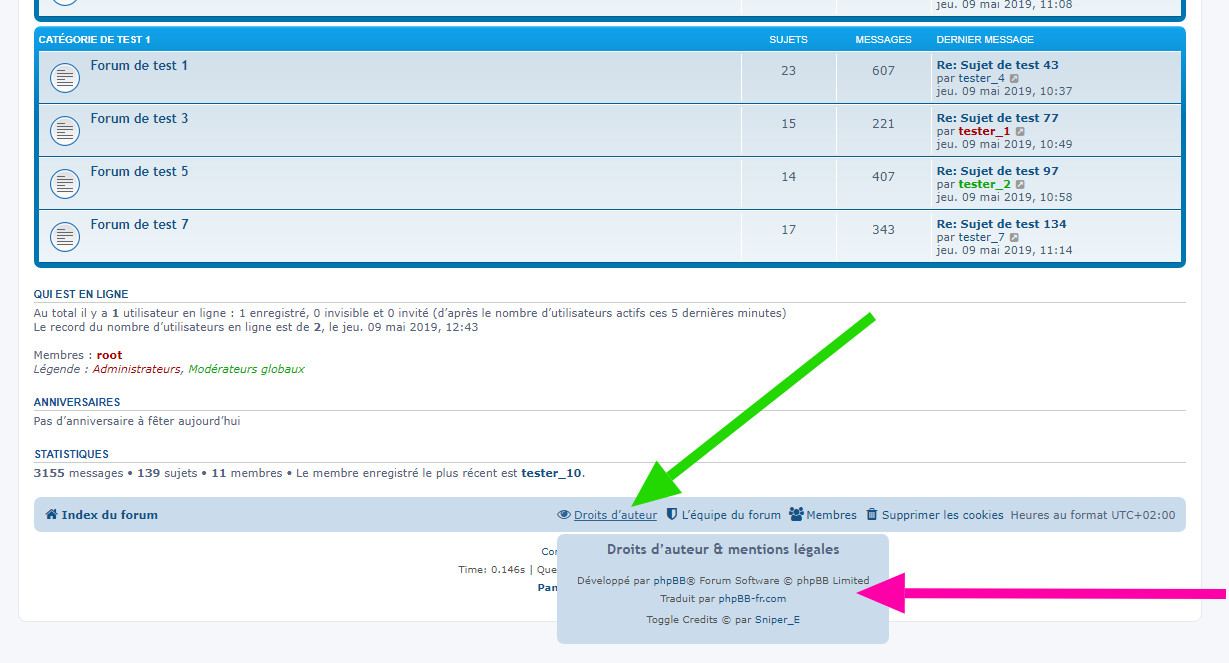The width and height of the screenshot is (1229, 663).
Task: Open the Modérateurs globaux group link
Action: pos(246,369)
